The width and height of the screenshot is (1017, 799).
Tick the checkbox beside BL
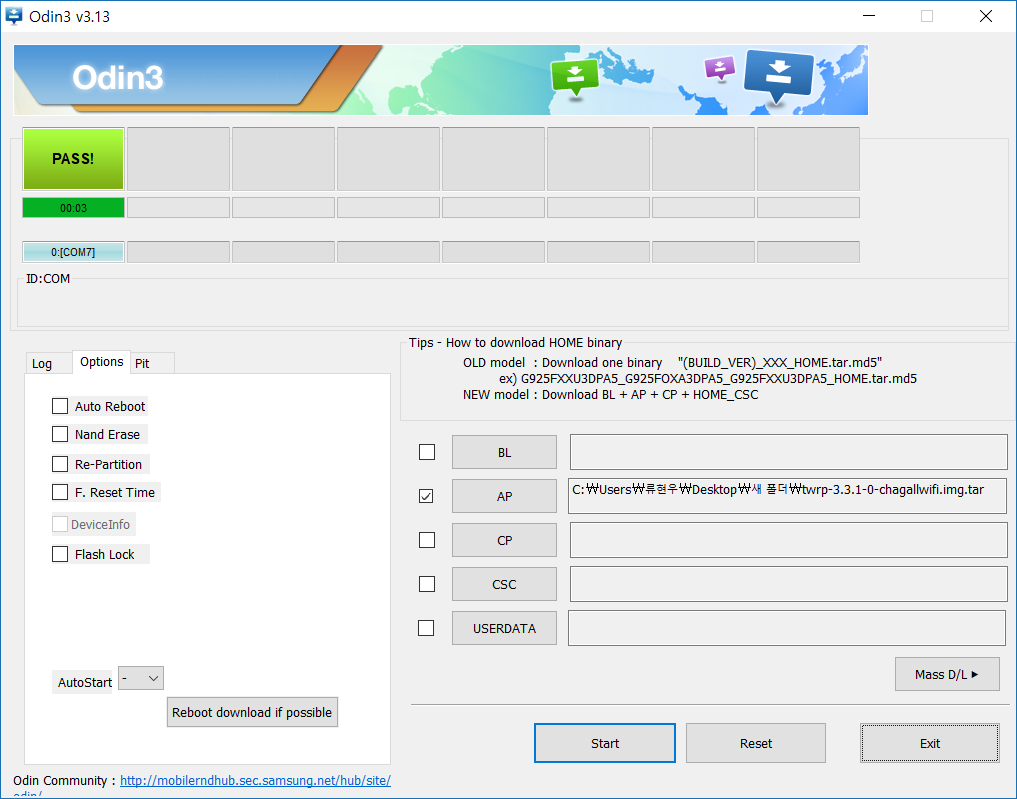coord(427,452)
